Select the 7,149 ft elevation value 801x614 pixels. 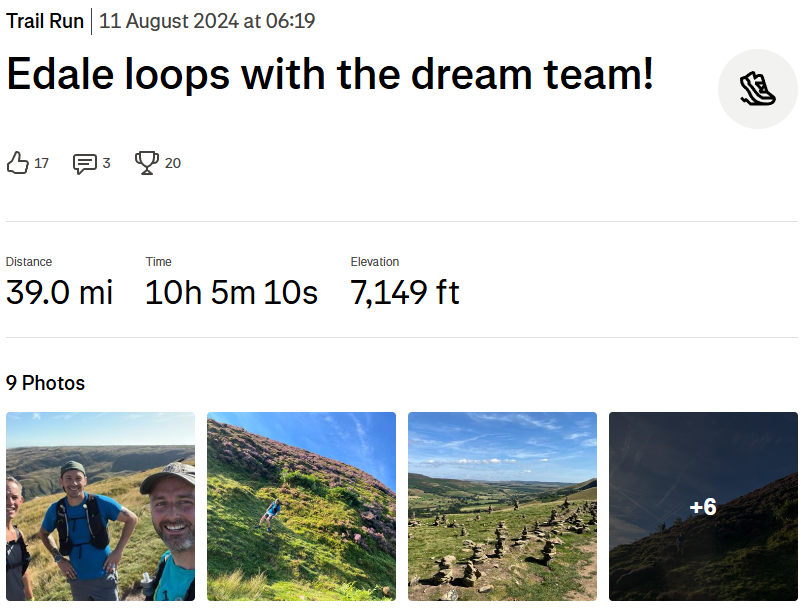tap(405, 293)
